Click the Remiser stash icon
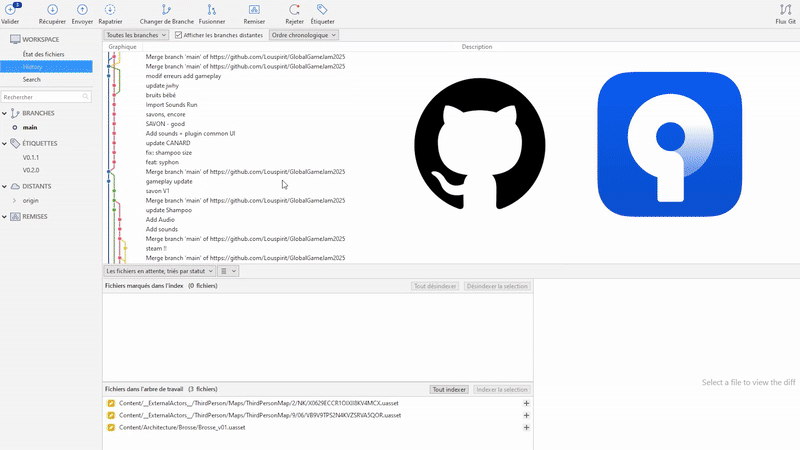The image size is (800, 450). tap(254, 9)
